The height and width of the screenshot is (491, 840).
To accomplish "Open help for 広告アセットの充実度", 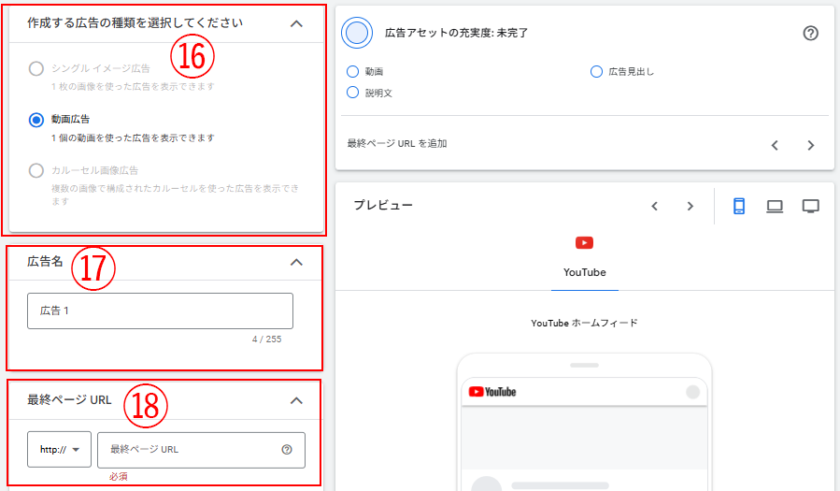I will coord(811,33).
